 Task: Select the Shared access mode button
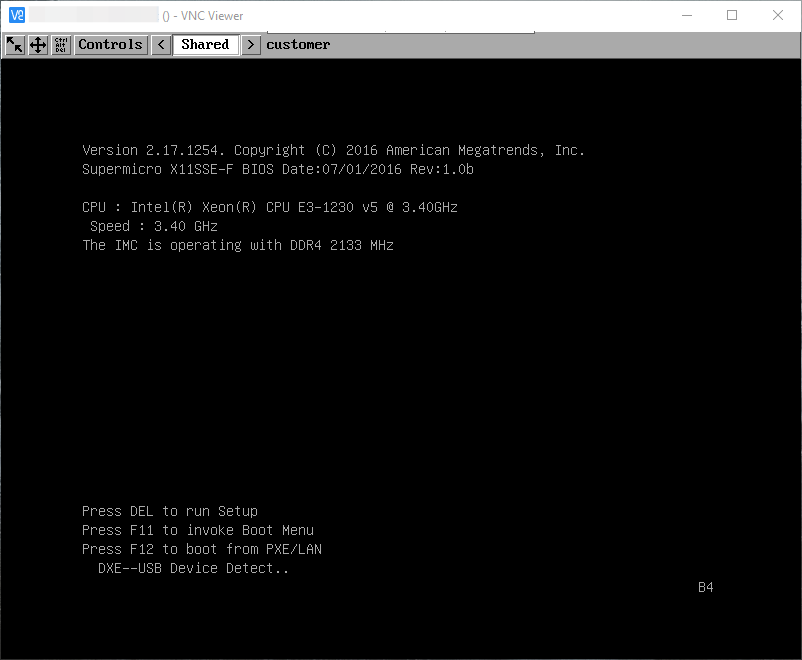206,45
